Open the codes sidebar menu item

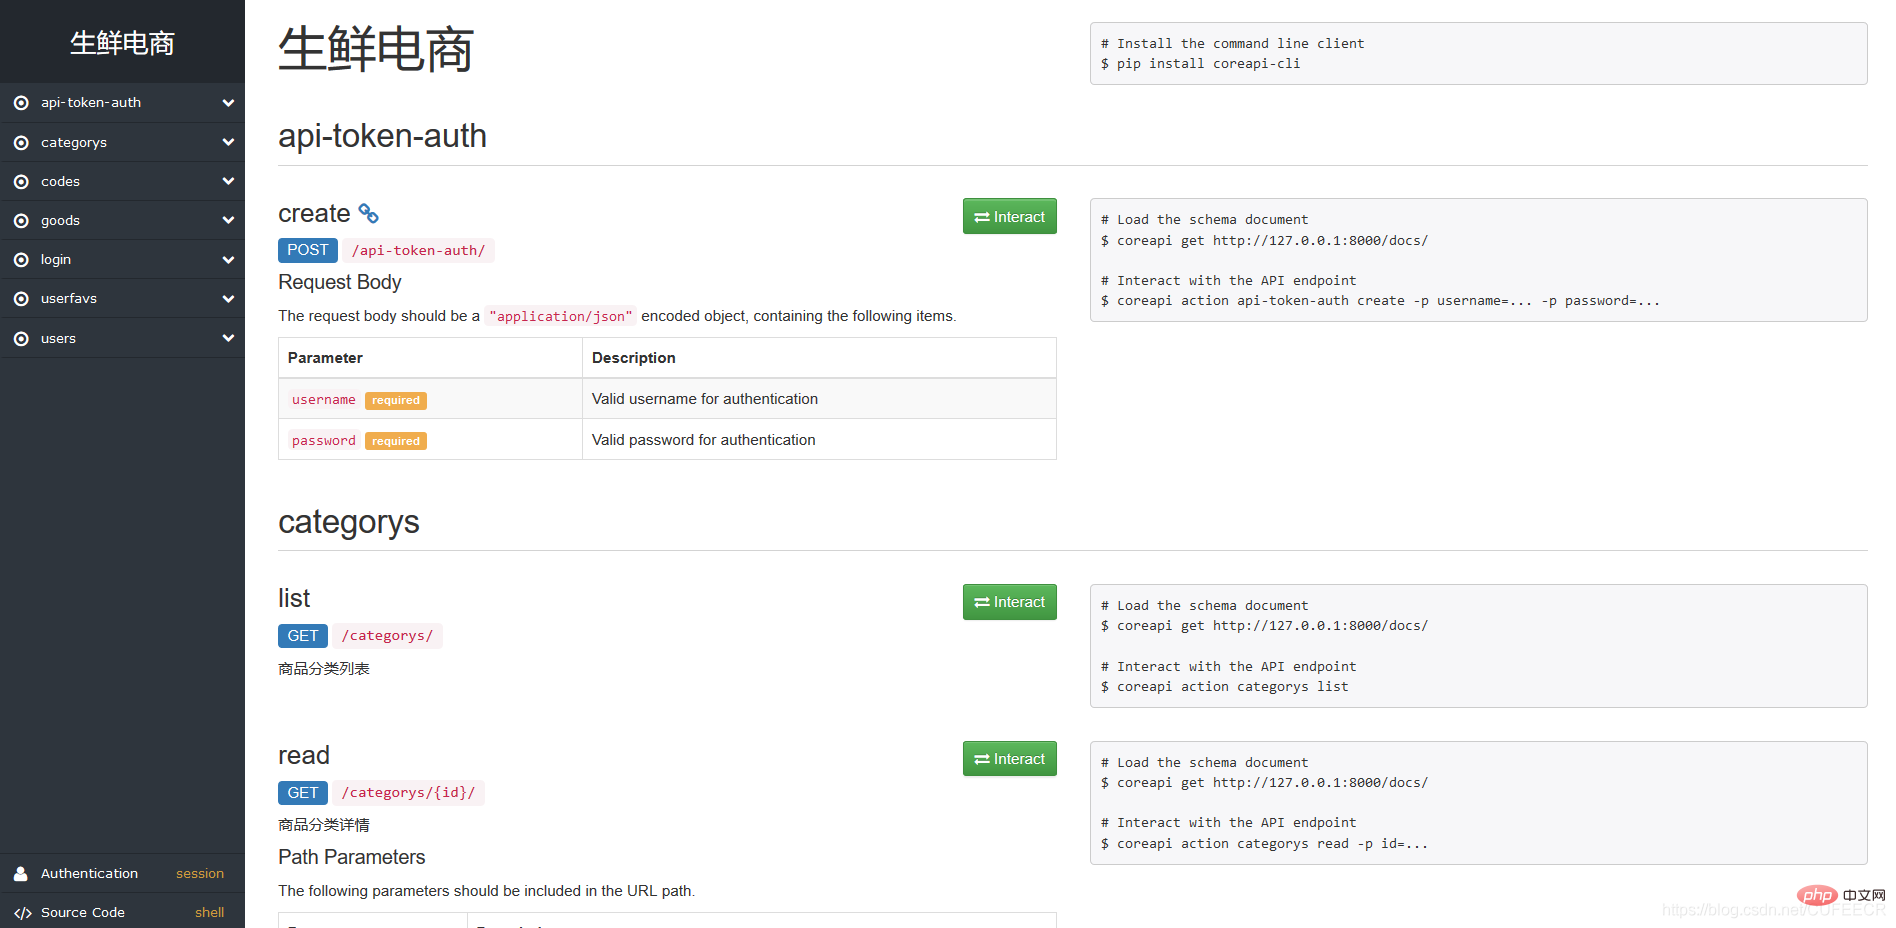pos(60,182)
